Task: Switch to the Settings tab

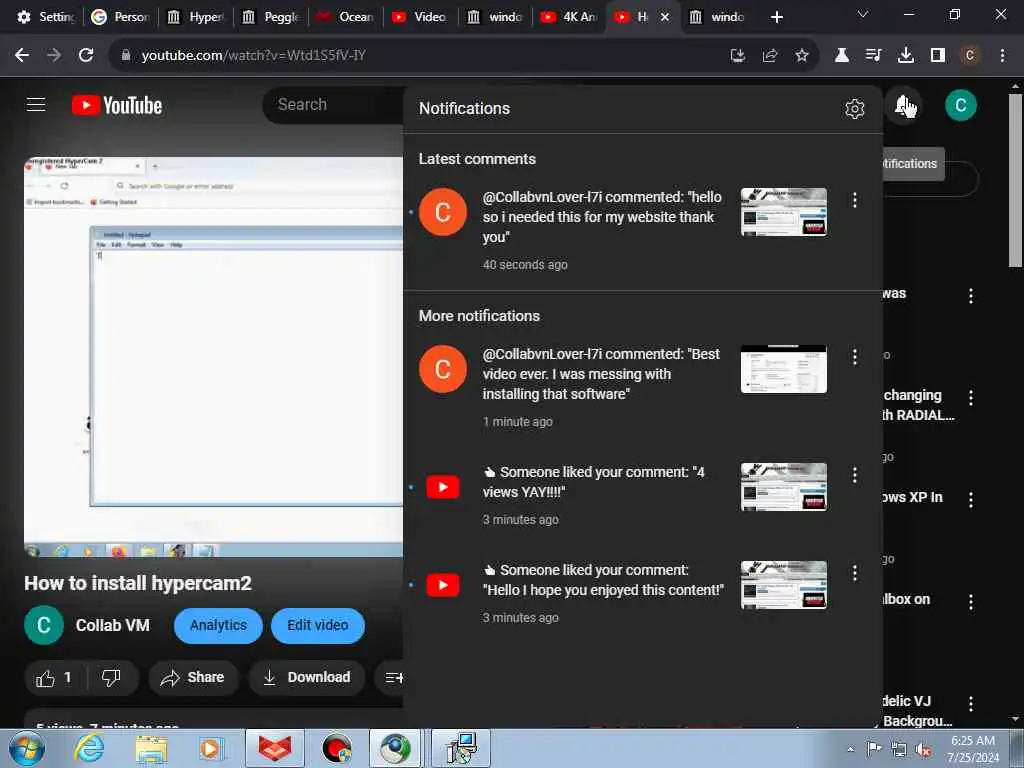Action: (x=44, y=17)
